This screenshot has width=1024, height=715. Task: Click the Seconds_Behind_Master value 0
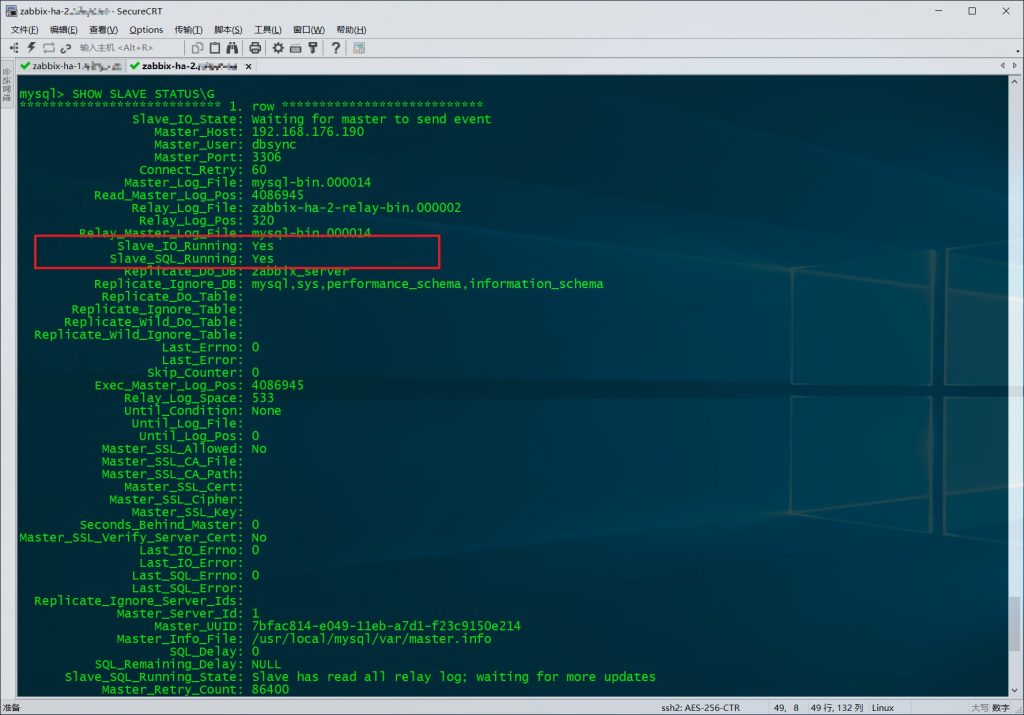click(x=255, y=524)
